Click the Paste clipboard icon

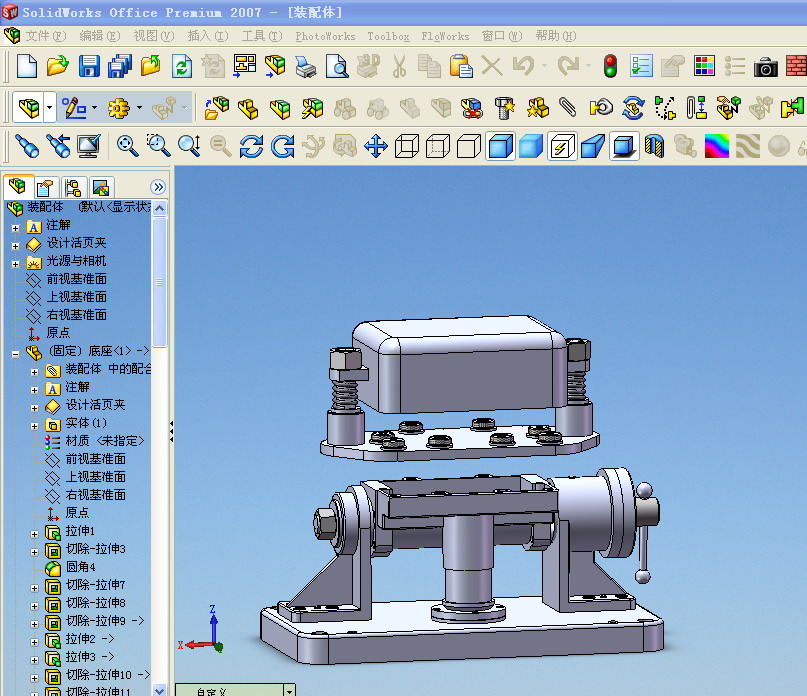[x=461, y=66]
